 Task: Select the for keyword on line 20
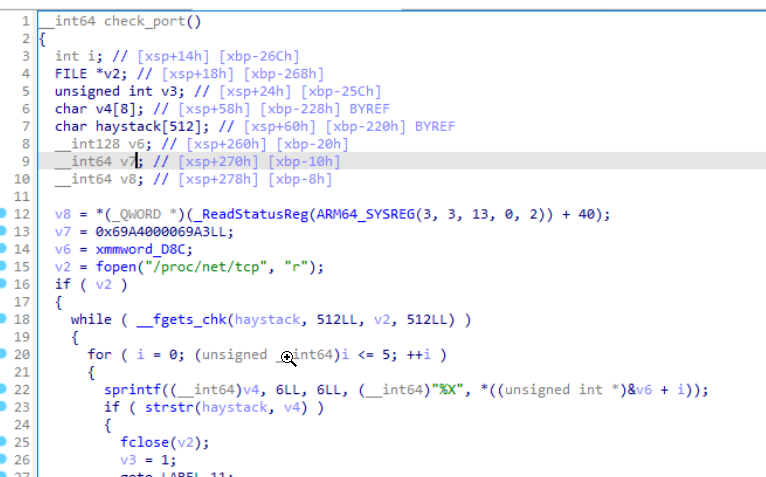(100, 355)
